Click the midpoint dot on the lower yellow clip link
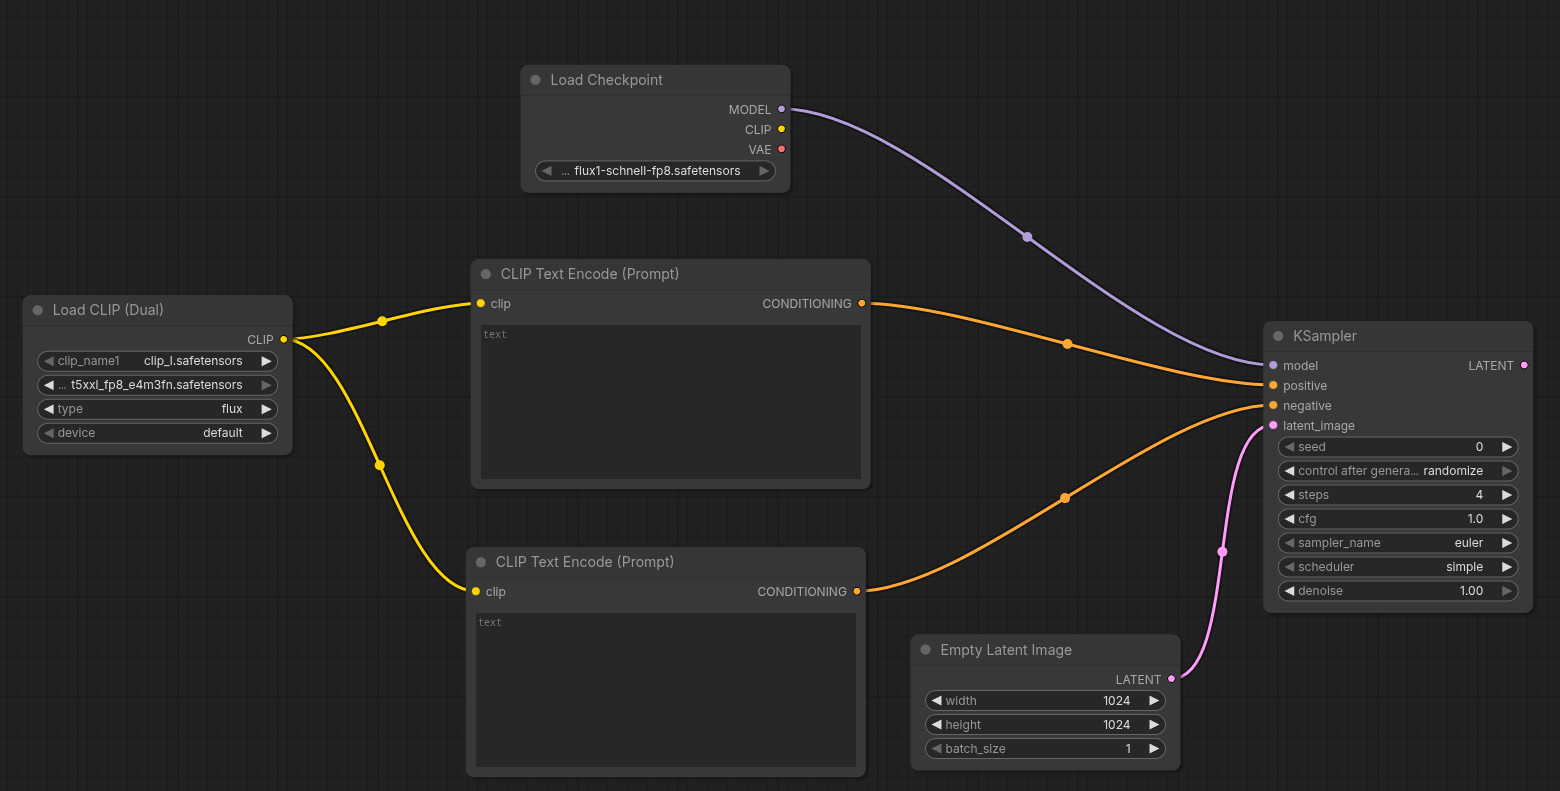1560x791 pixels. tap(379, 465)
